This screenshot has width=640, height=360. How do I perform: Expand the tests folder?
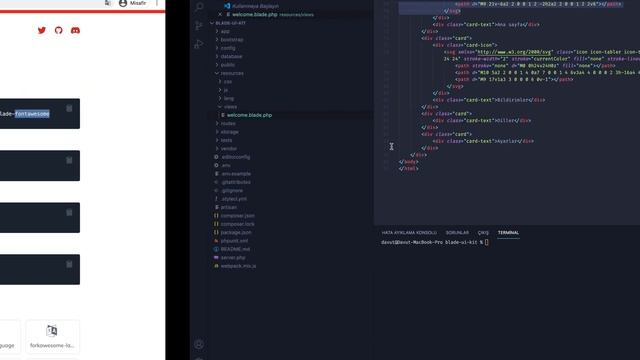(x=226, y=140)
